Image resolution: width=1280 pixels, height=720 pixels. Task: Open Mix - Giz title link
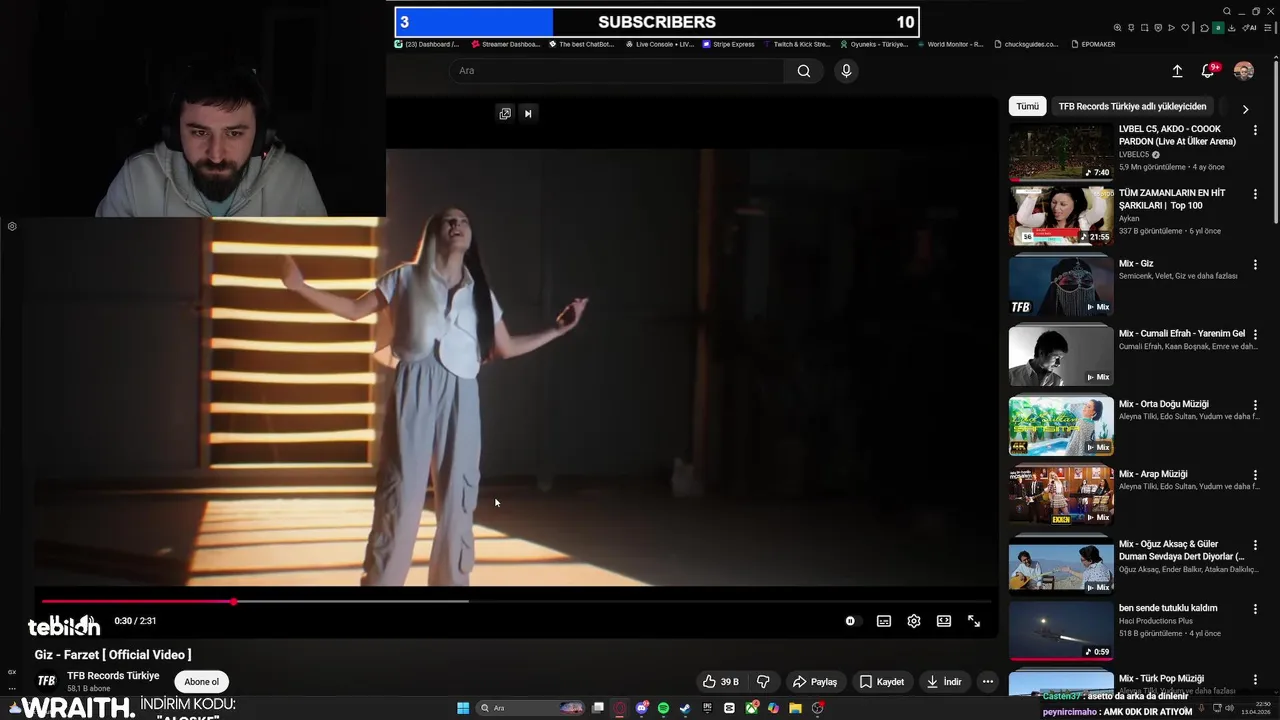coord(1136,264)
